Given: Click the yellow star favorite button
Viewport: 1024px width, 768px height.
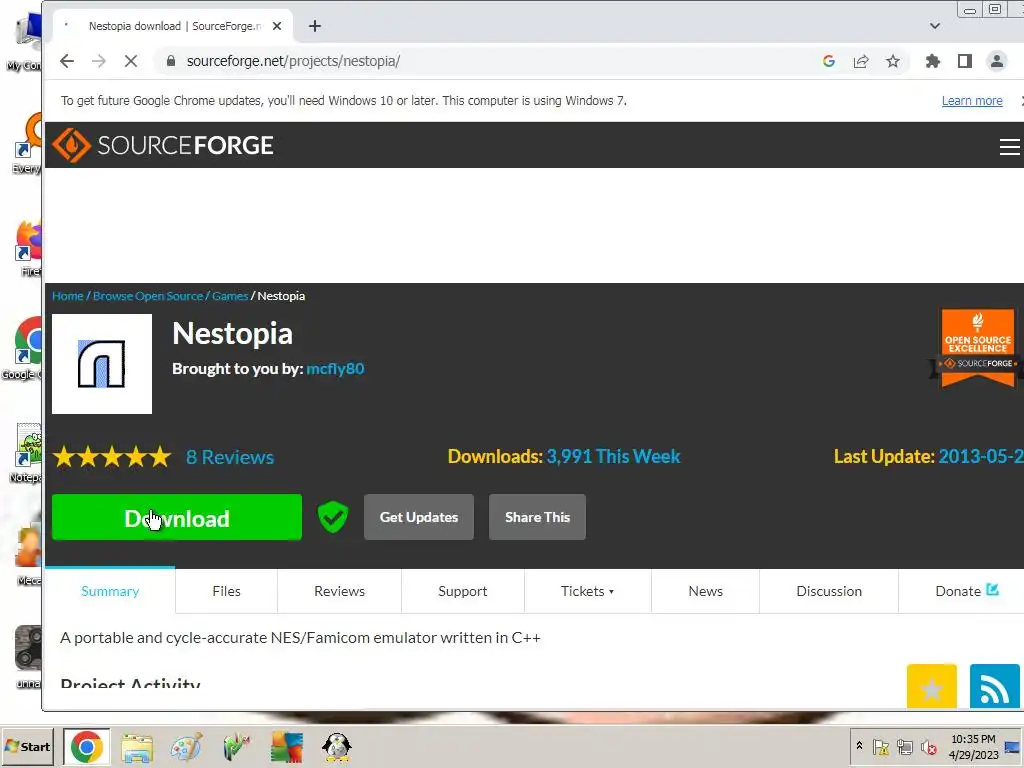Looking at the screenshot, I should click(931, 686).
